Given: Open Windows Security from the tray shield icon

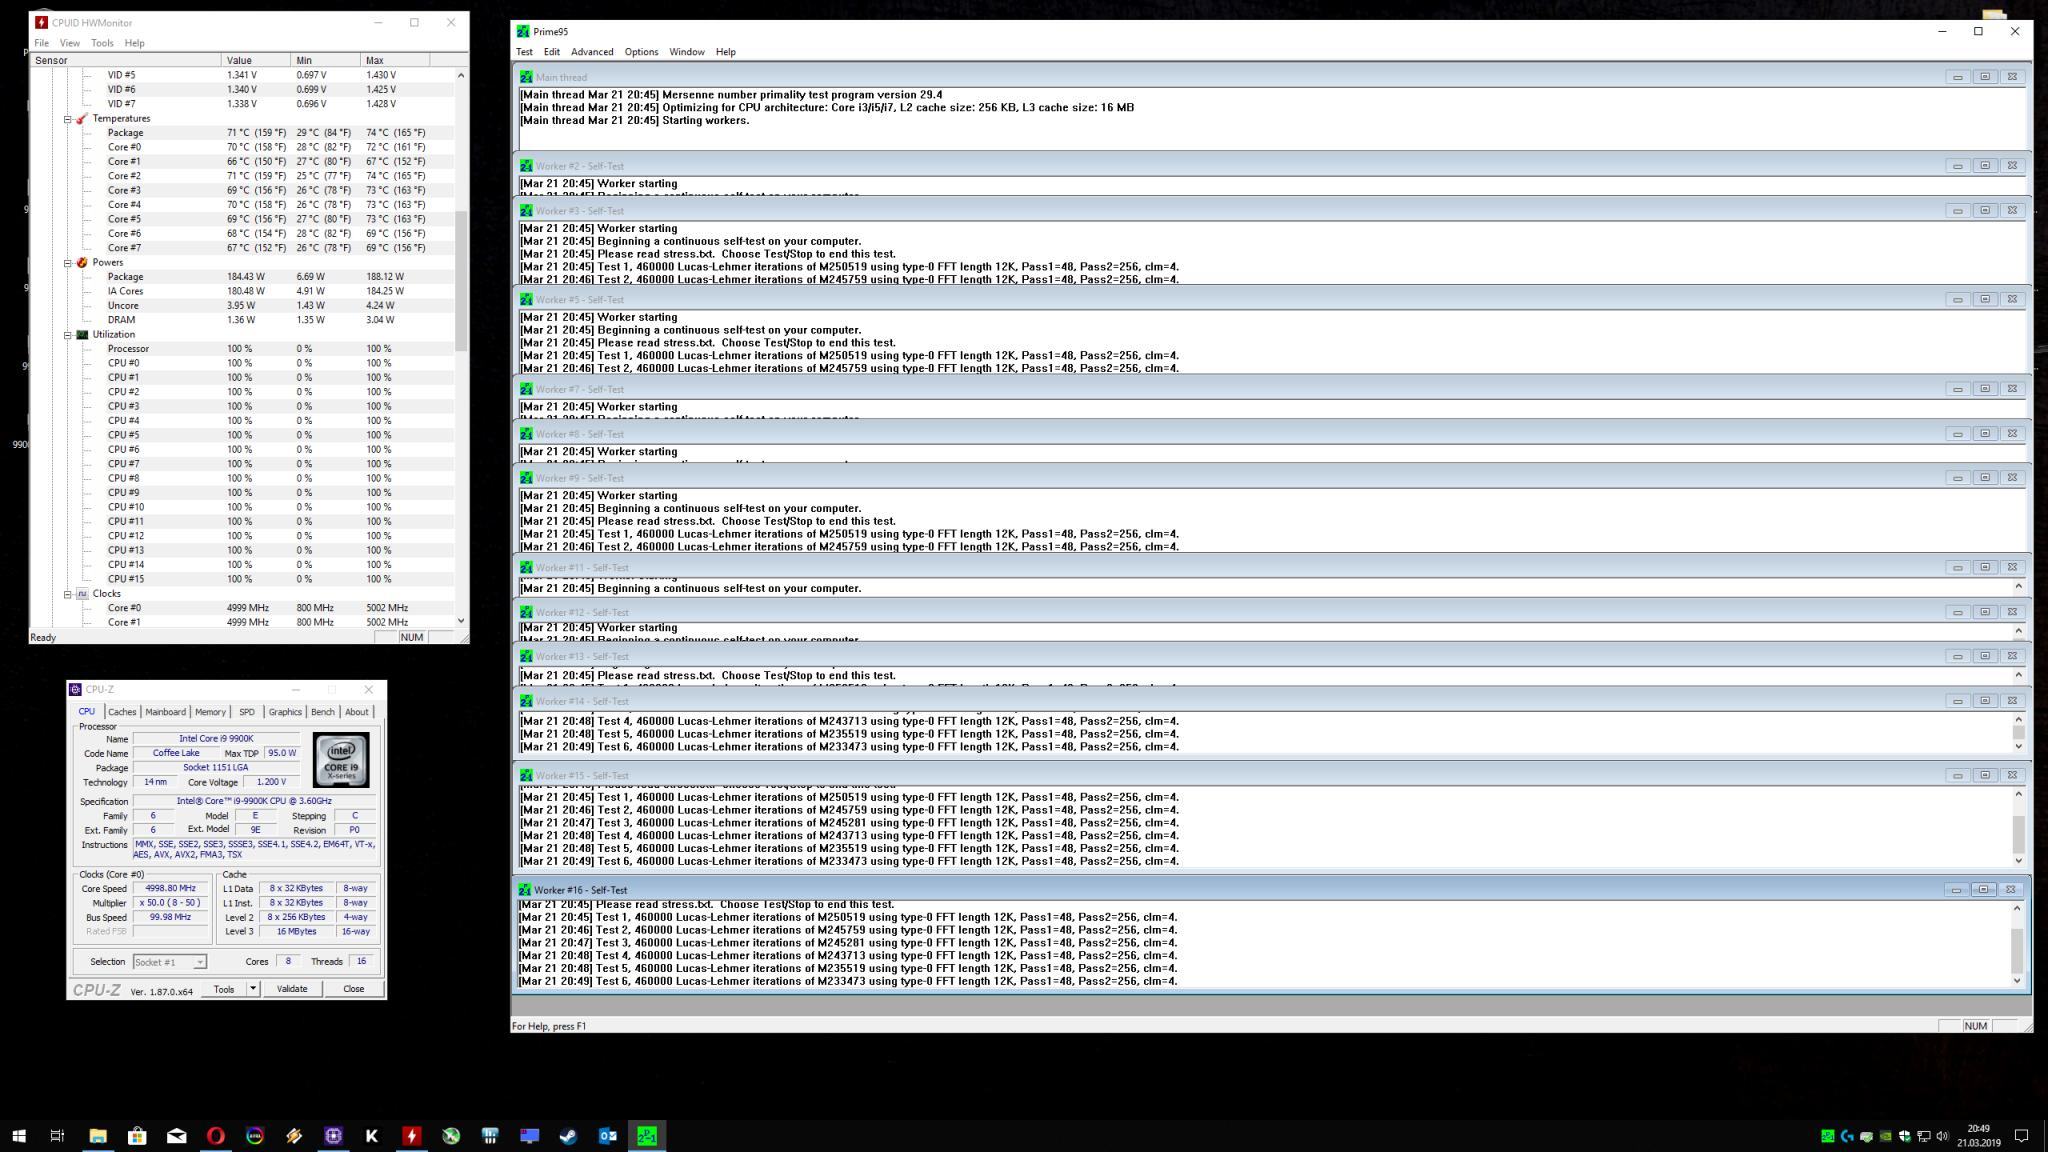Looking at the screenshot, I should coord(1904,1136).
